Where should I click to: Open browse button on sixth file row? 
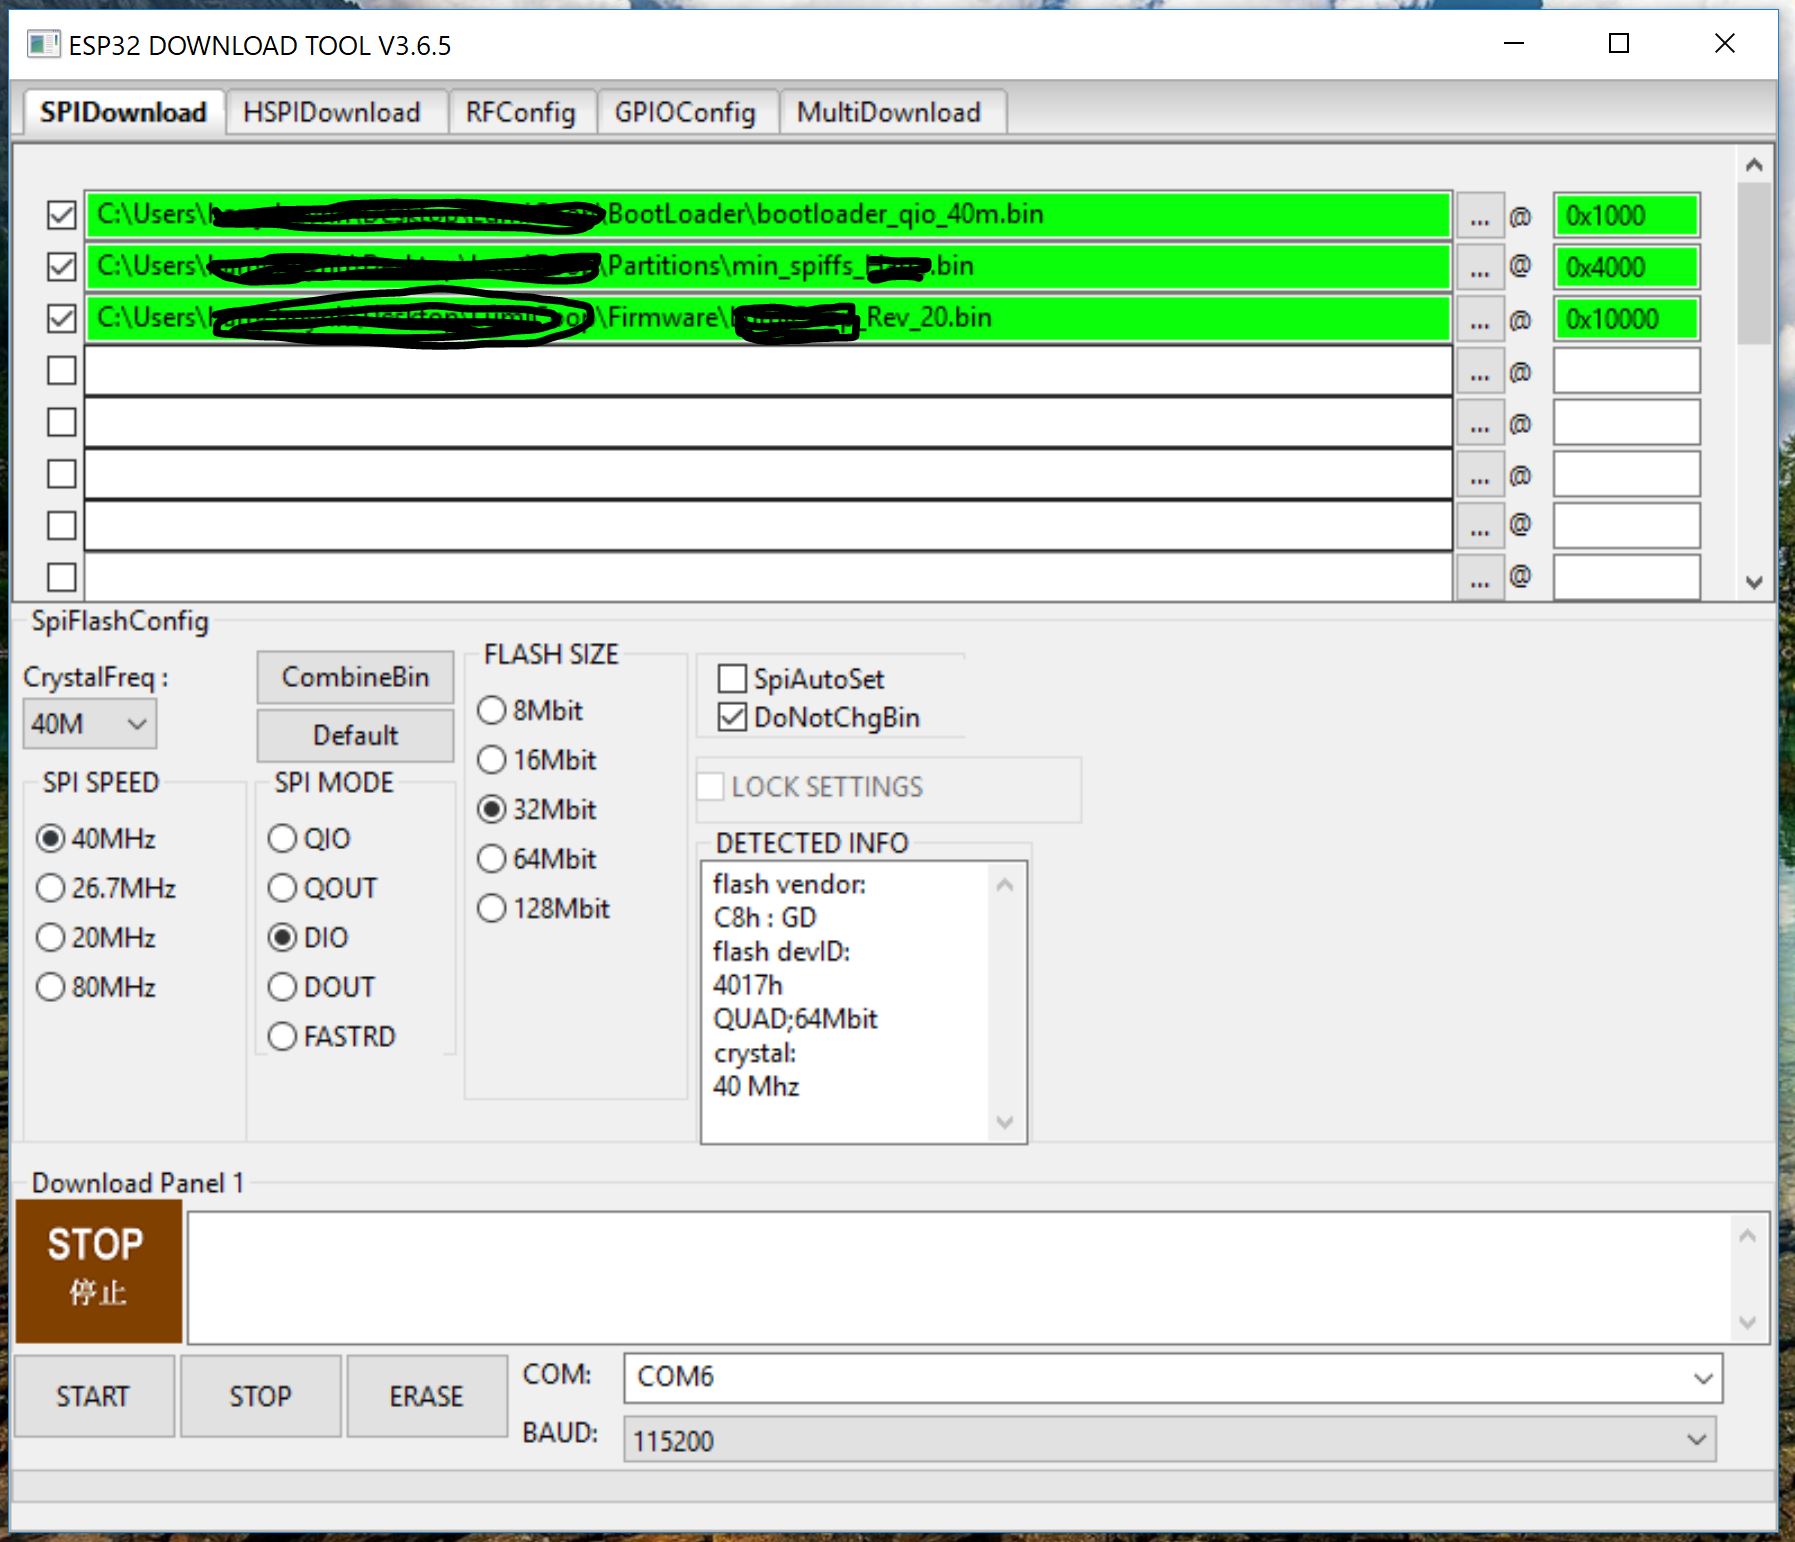[1479, 475]
